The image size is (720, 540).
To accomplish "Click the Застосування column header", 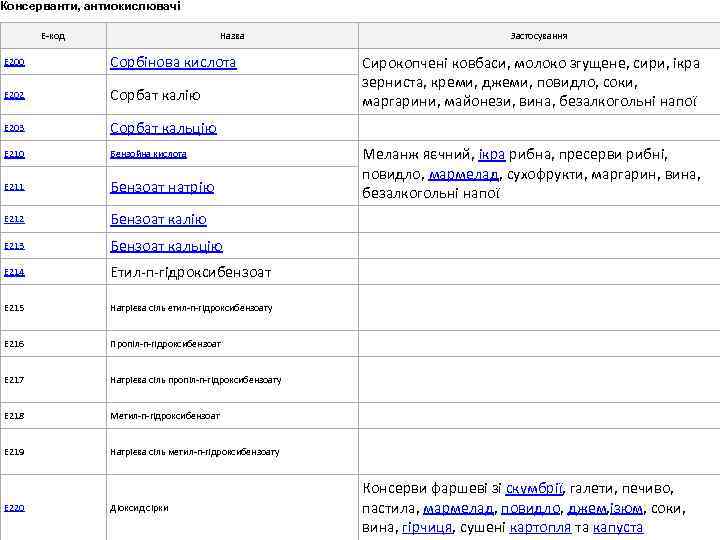I will 539,36.
